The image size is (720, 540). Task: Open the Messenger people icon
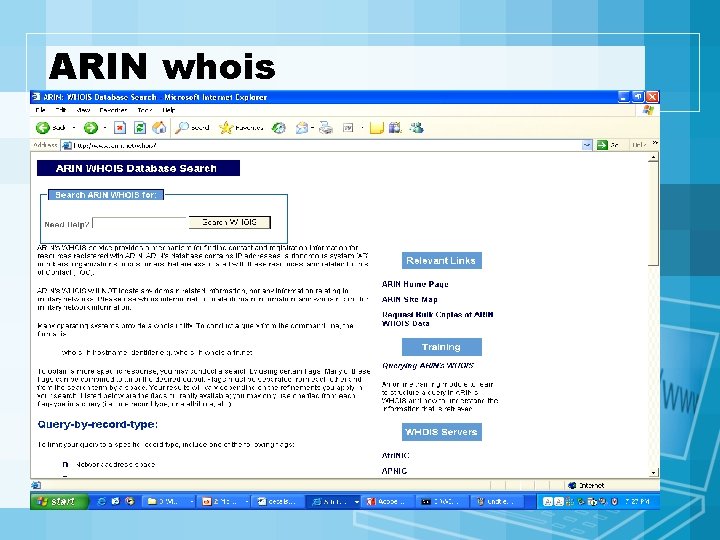[416, 128]
